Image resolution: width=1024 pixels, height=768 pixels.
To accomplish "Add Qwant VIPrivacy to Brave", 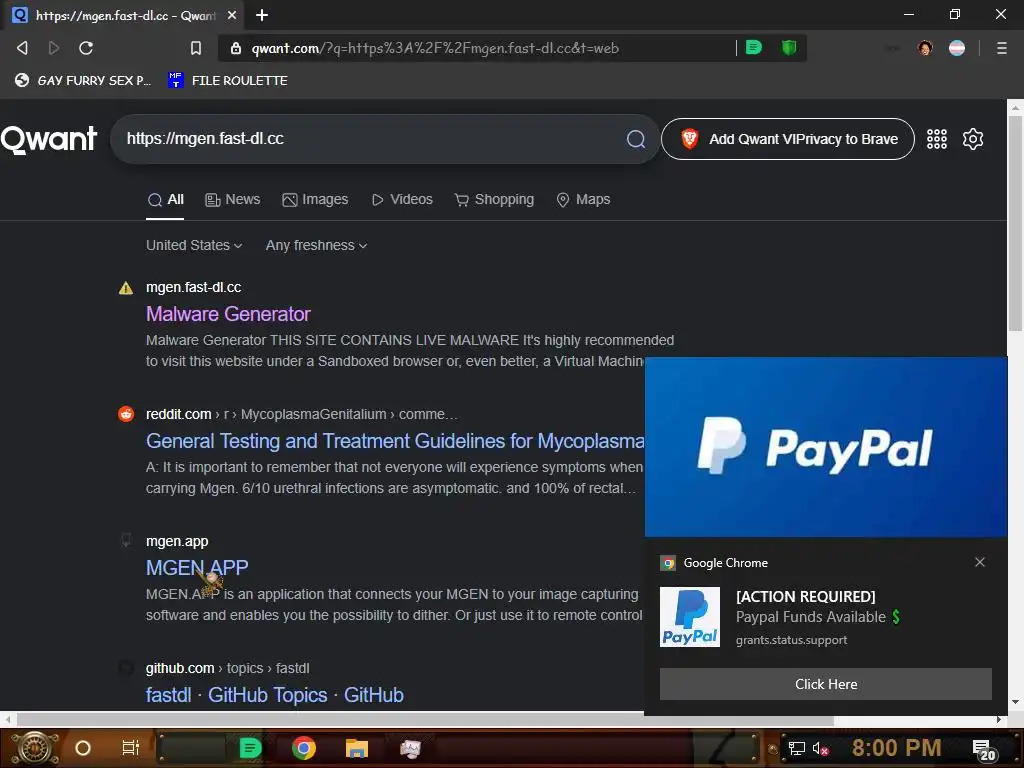I will [788, 139].
